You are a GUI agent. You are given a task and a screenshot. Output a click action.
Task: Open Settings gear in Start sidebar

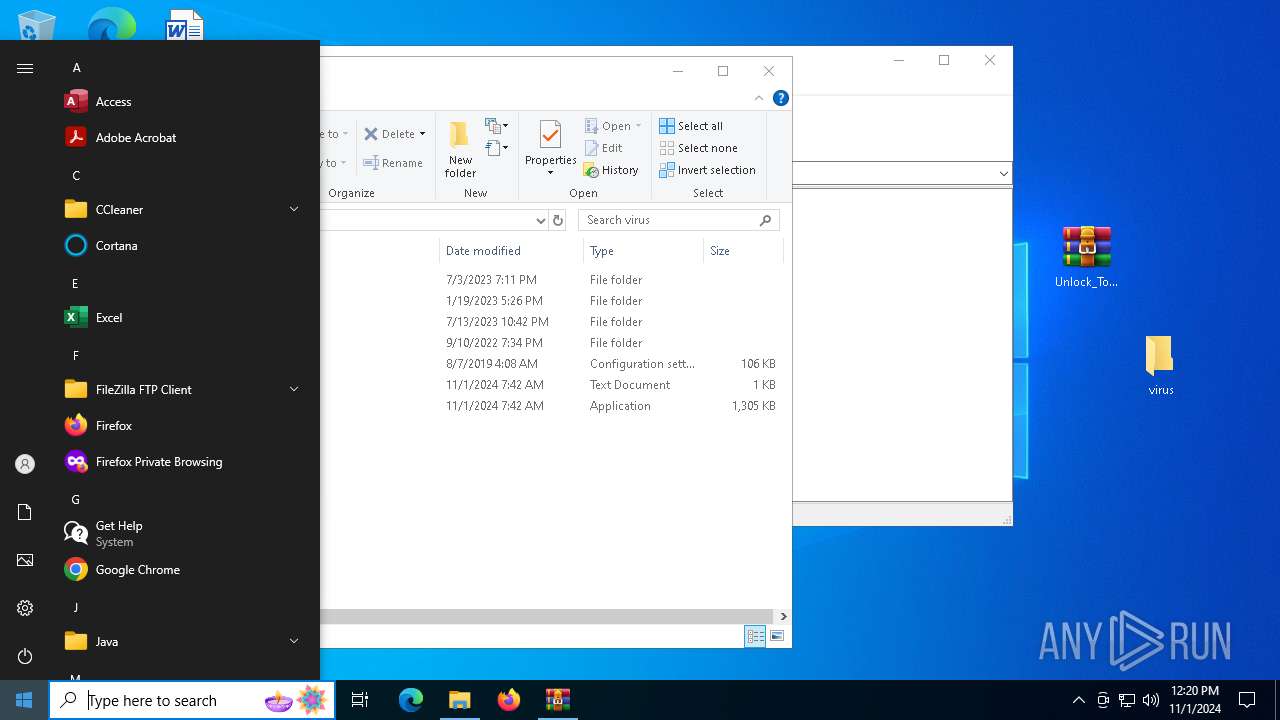tap(25, 608)
